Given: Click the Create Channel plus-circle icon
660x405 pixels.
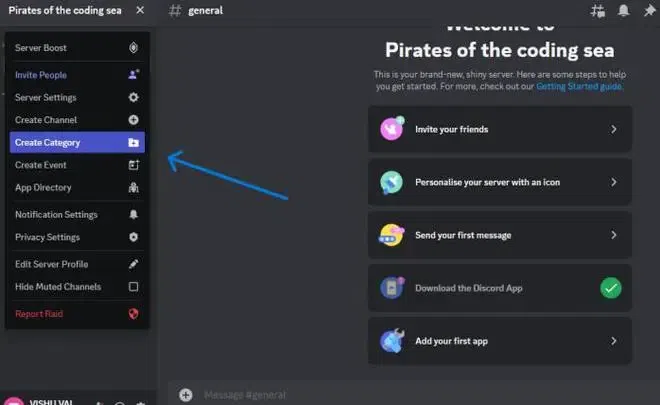Looking at the screenshot, I should point(133,120).
